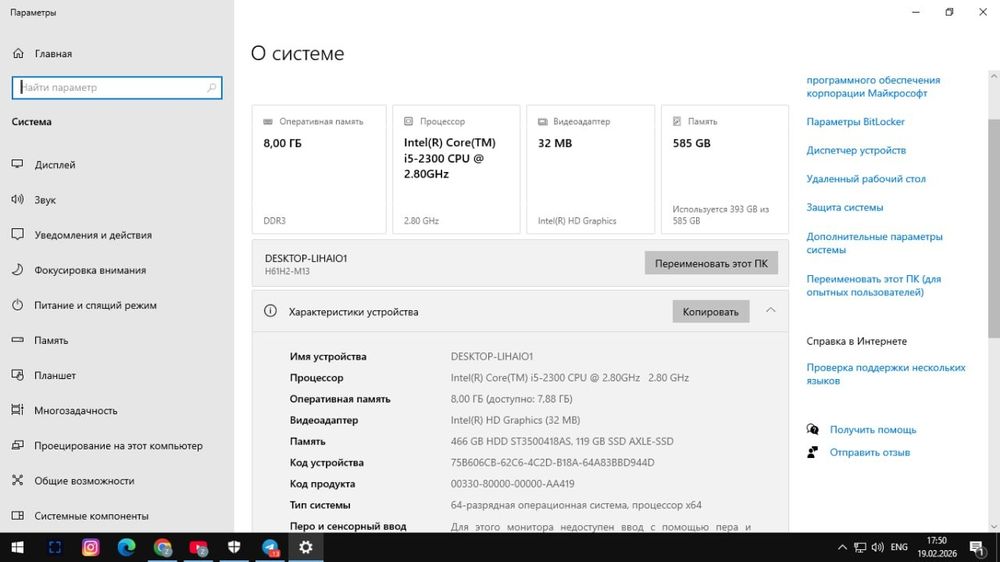Open Переименовать этот ПК (для опытных пользователей)

[x=874, y=285]
